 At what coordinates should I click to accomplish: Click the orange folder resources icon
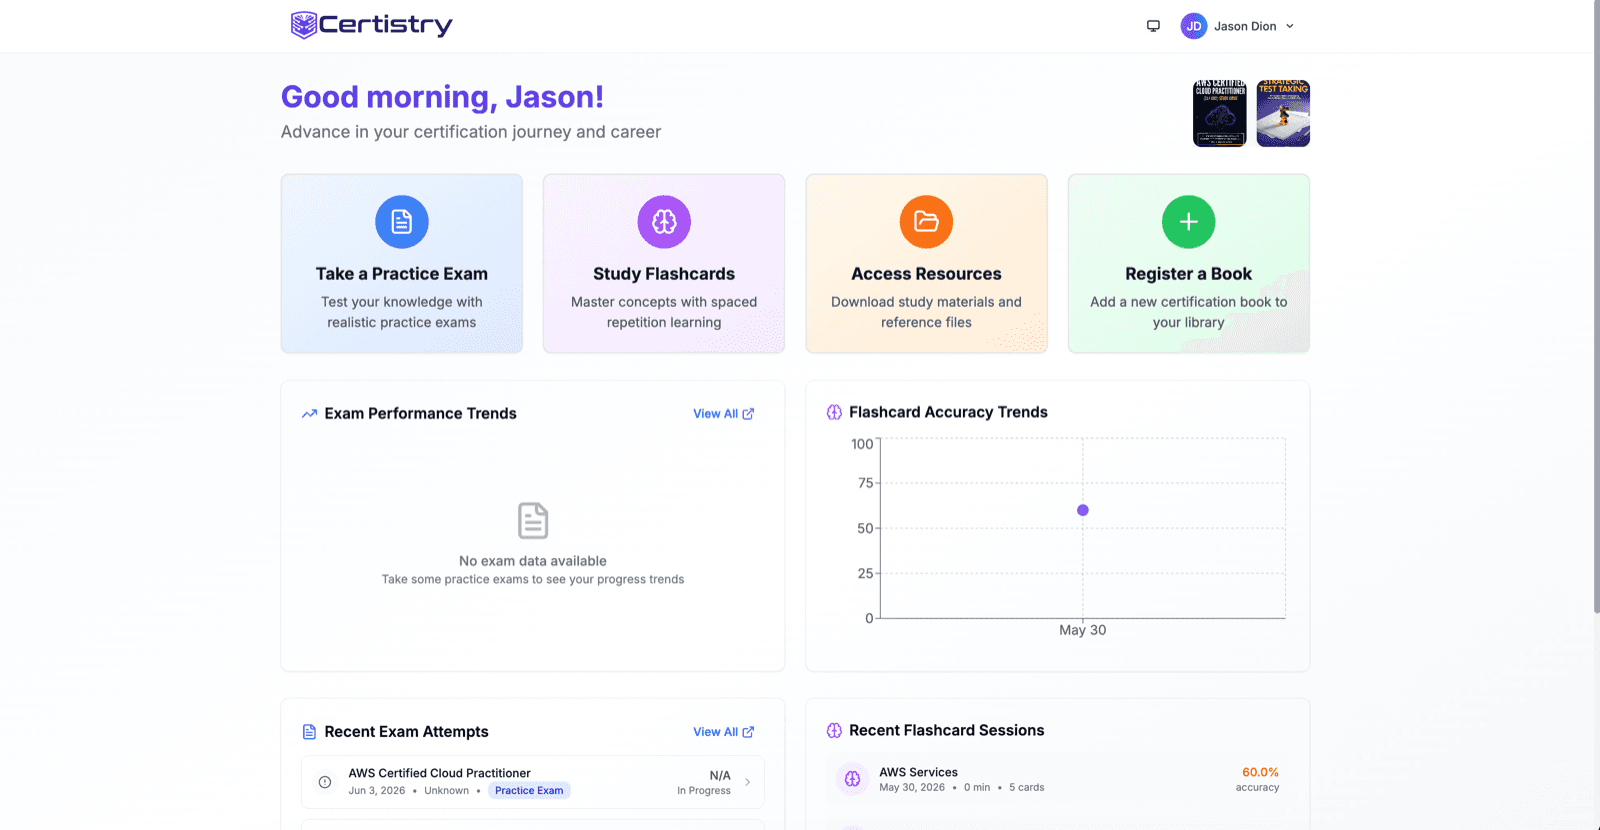tap(926, 221)
